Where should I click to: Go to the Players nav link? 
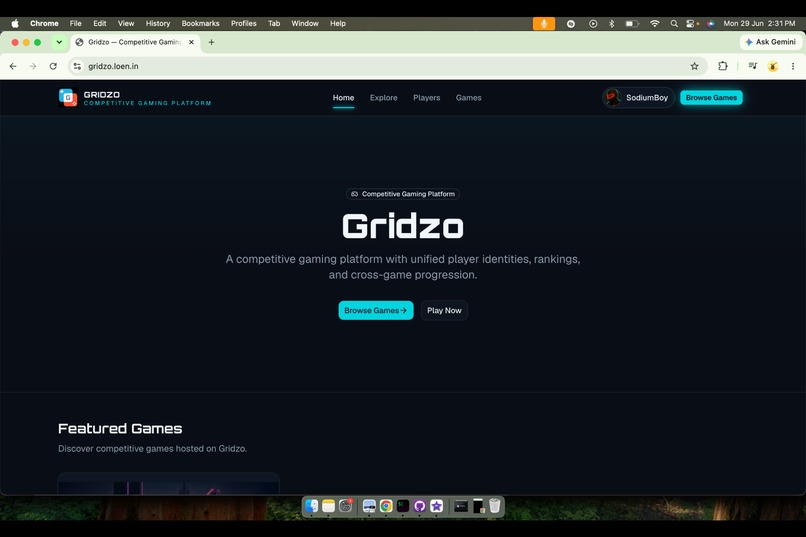(x=427, y=98)
